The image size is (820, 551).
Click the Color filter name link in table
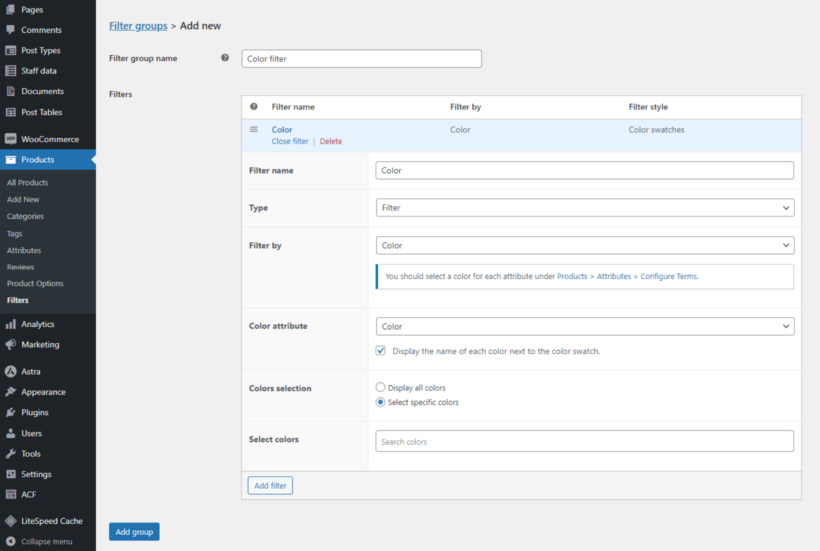click(282, 130)
